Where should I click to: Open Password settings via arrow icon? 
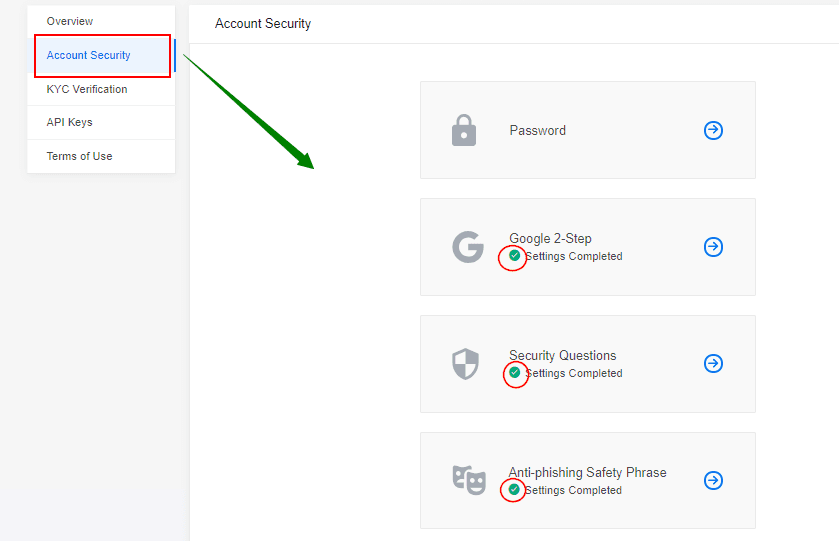[x=713, y=130]
